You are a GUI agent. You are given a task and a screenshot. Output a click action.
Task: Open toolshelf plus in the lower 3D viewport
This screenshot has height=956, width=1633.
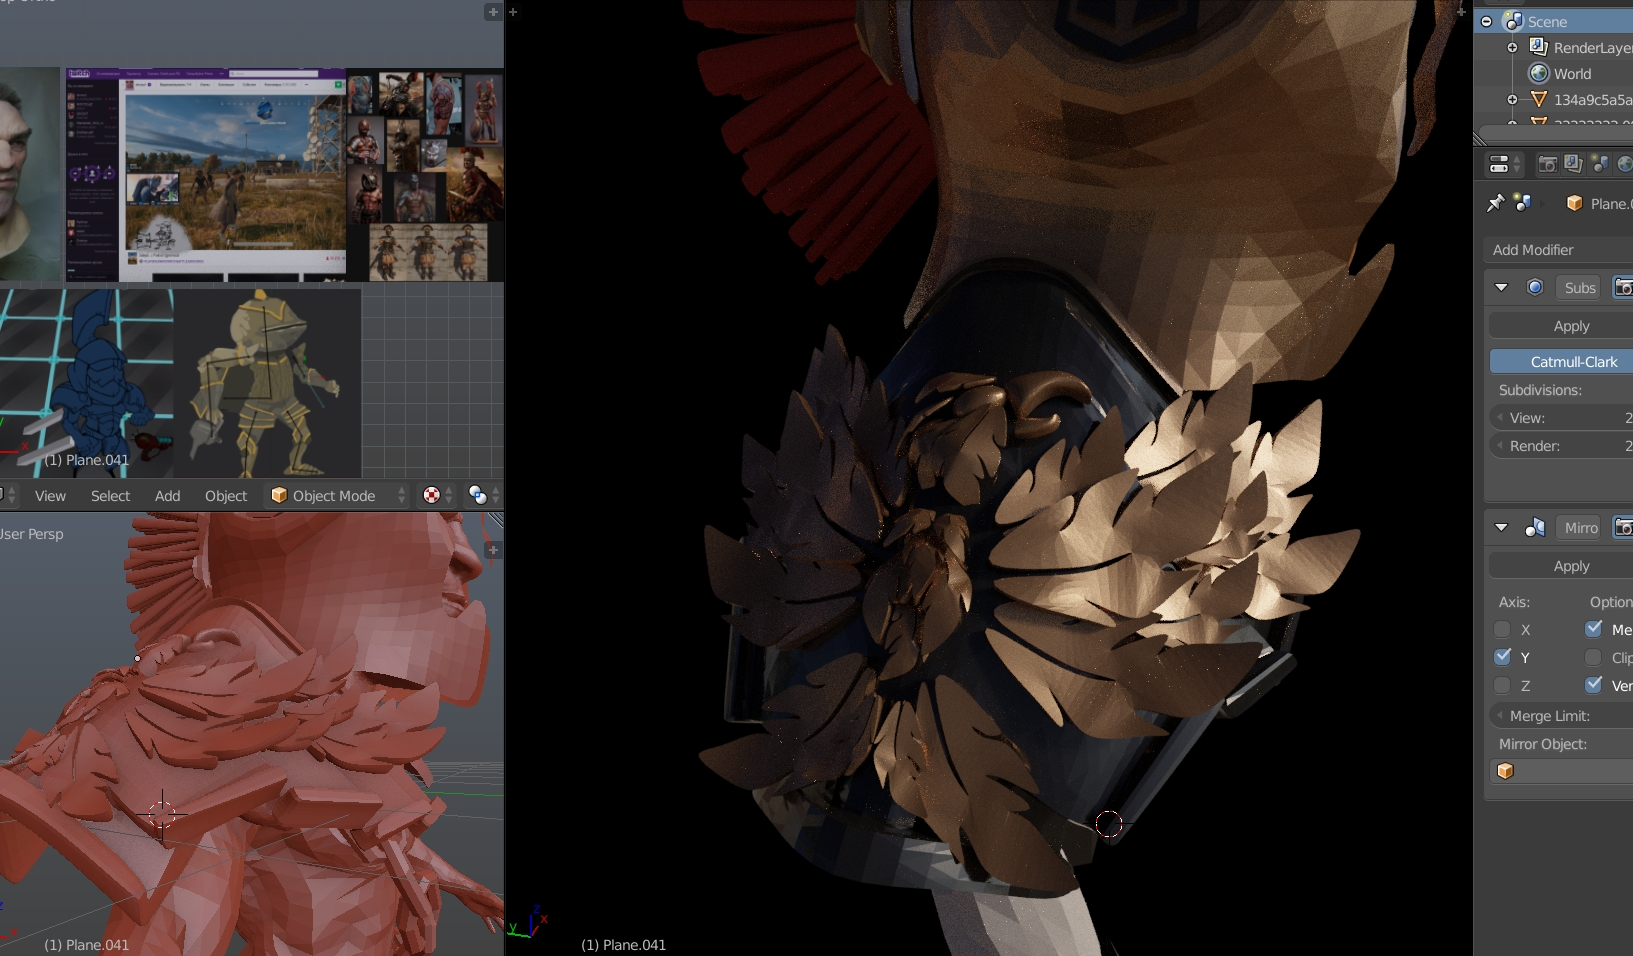tap(493, 550)
